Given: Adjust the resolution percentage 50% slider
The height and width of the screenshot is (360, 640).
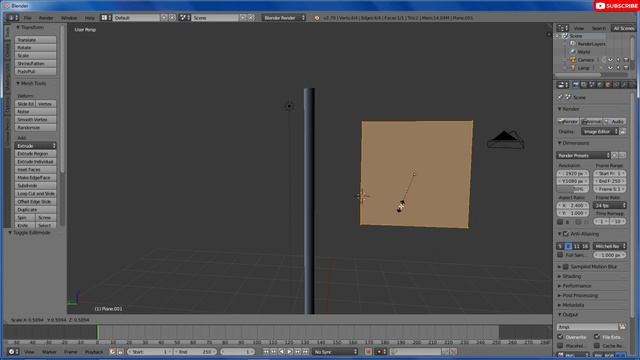Looking at the screenshot, I should pyautogui.click(x=573, y=189).
